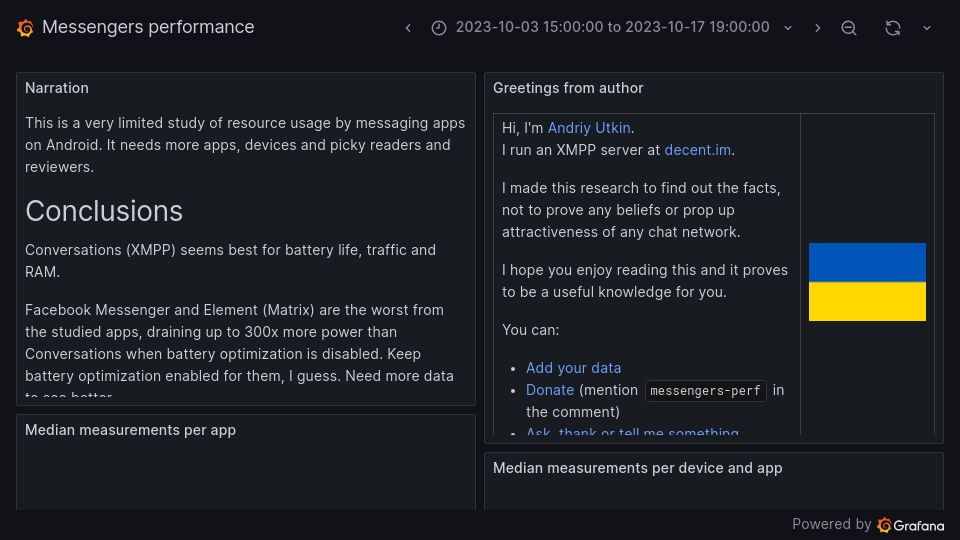Click the Conclusions heading
Viewport: 960px width, 540px height.
tap(104, 211)
